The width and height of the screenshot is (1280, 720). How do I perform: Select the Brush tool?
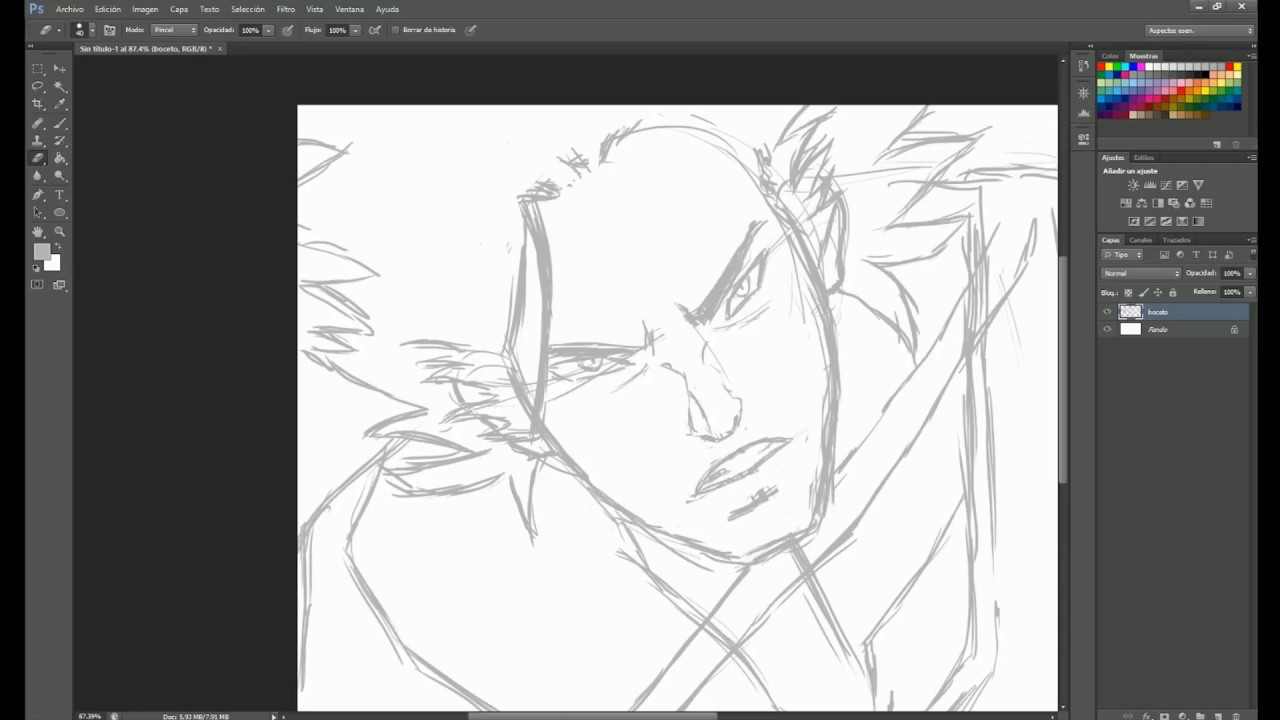[60, 124]
